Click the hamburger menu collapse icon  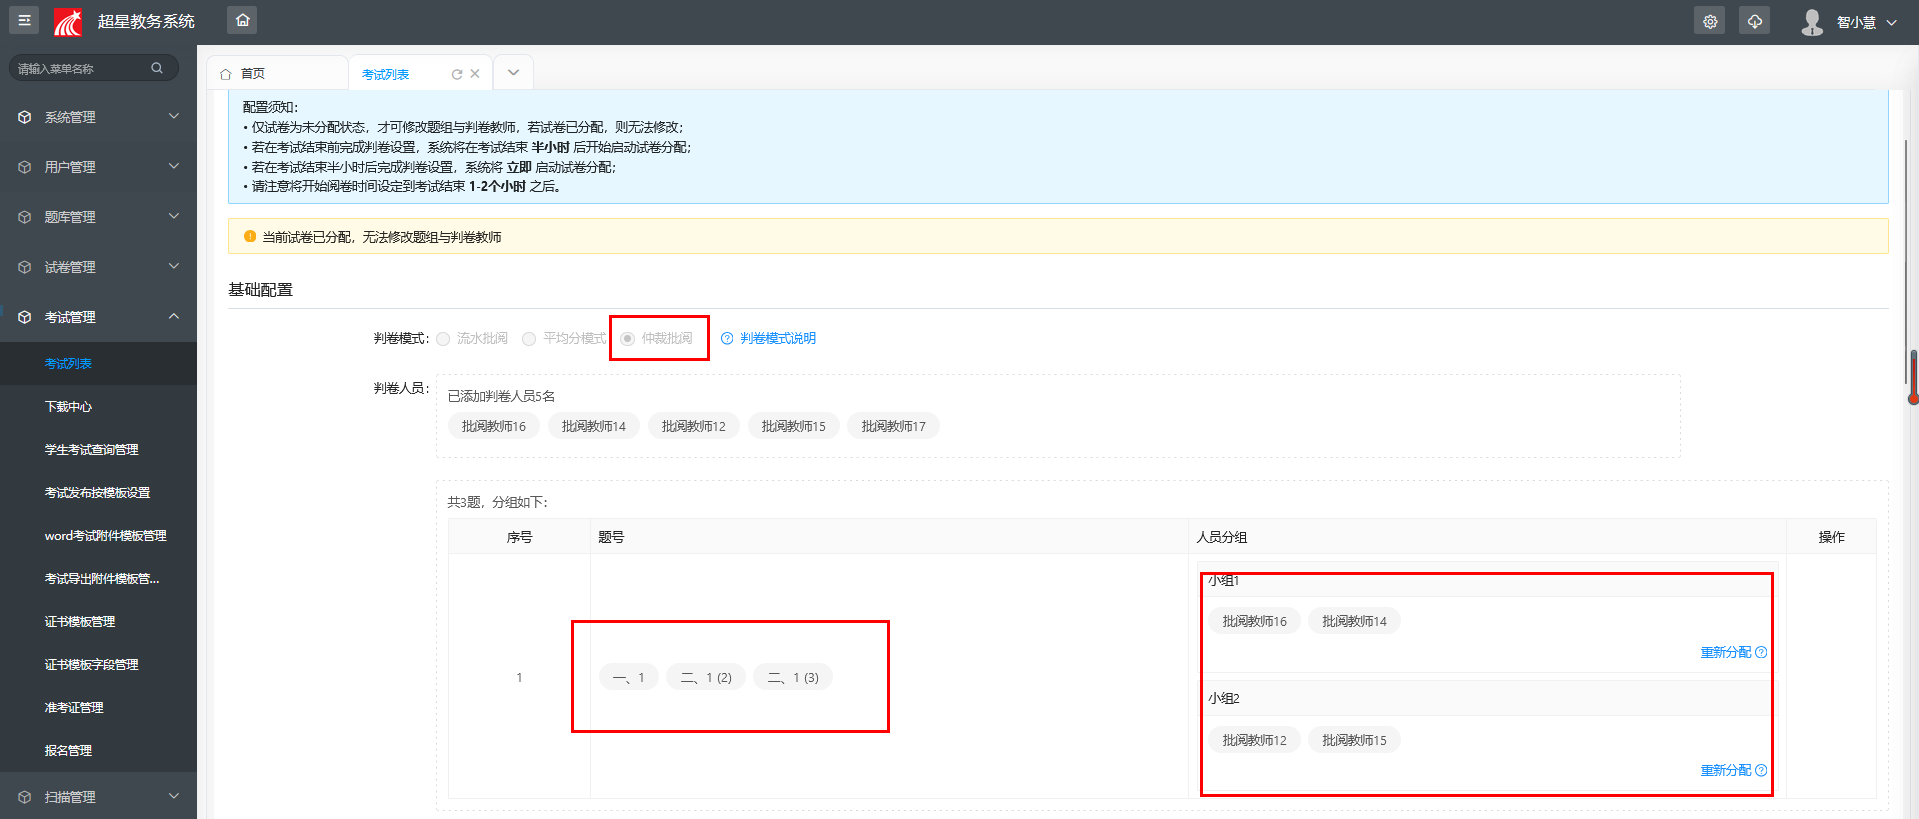coord(24,20)
